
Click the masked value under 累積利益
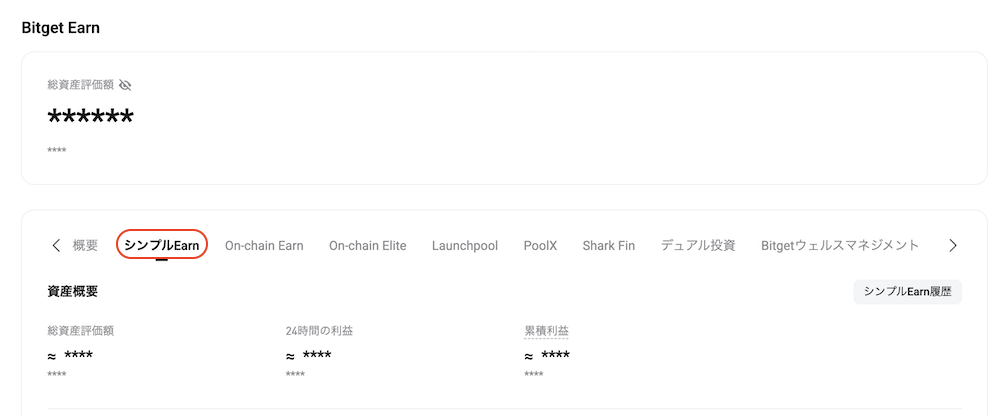tap(555, 356)
